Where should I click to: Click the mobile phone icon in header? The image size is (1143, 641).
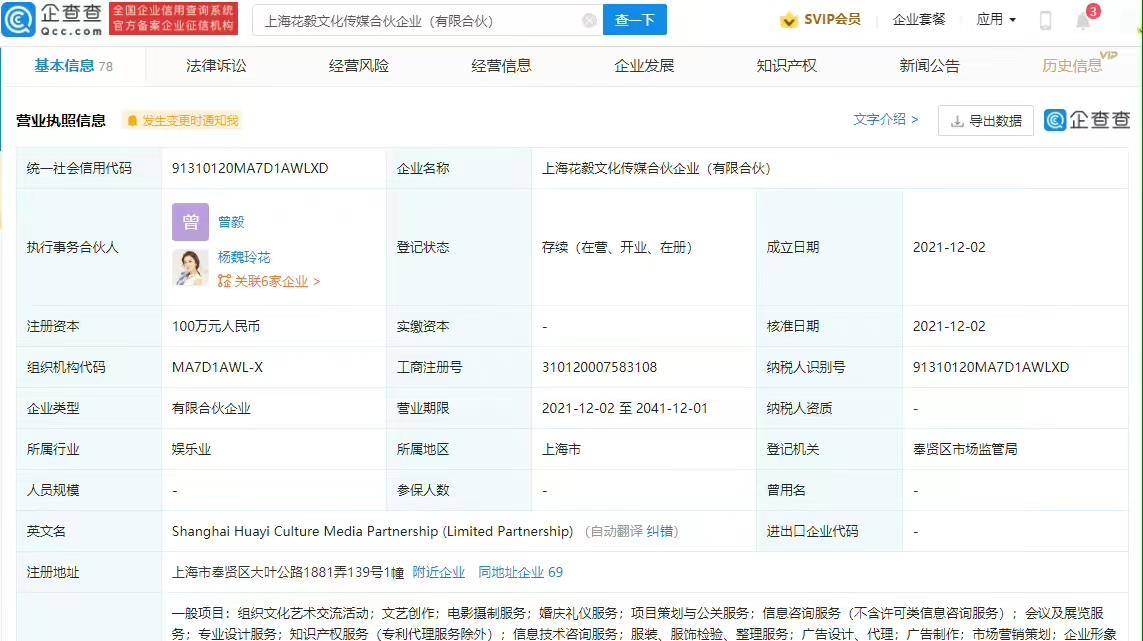click(1045, 20)
